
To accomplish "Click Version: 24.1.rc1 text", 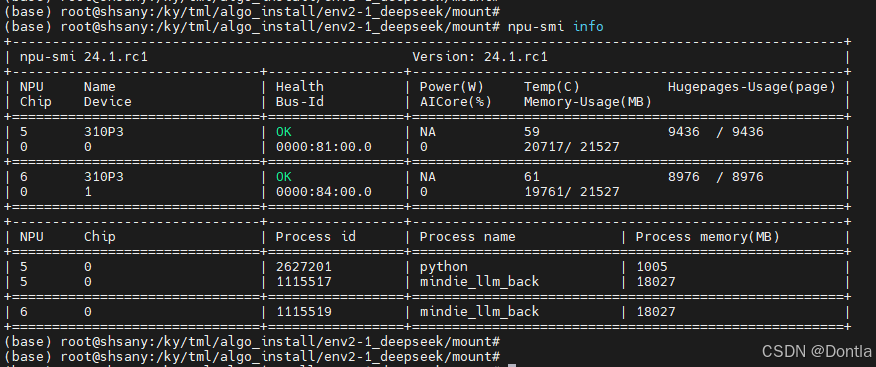I will click(x=480, y=56).
